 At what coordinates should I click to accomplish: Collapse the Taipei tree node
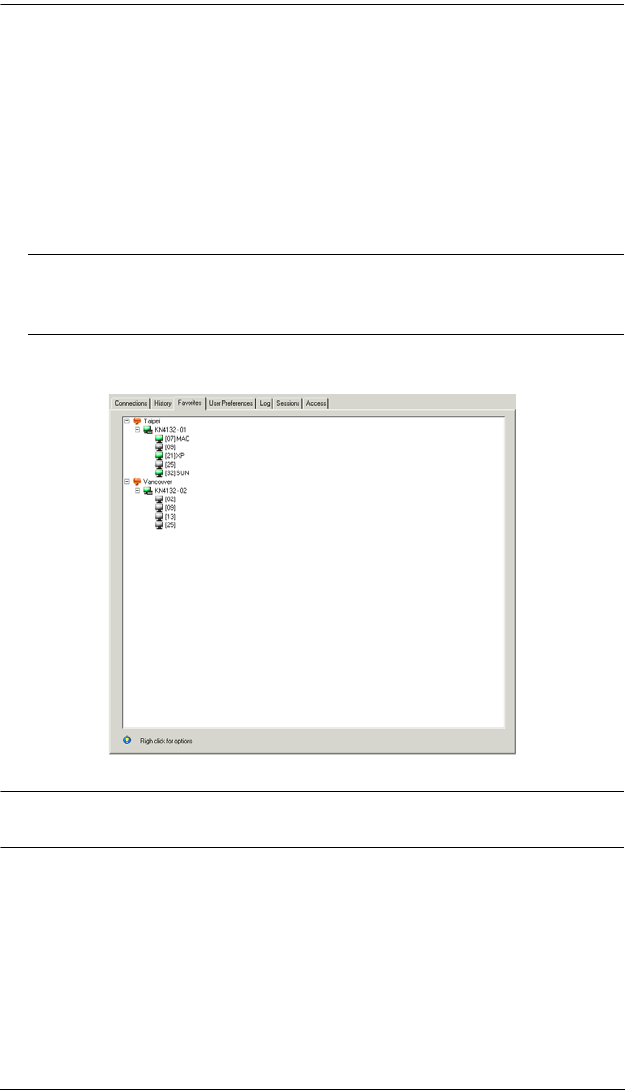[x=126, y=422]
